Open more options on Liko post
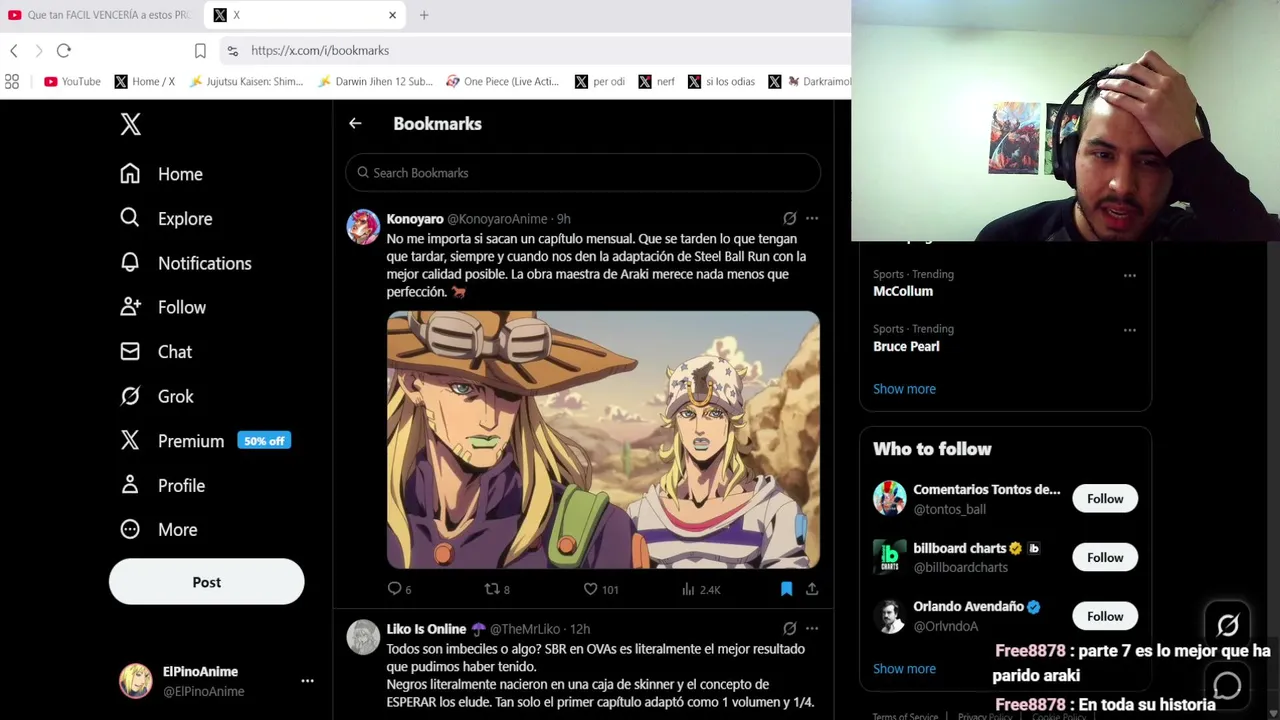This screenshot has width=1280, height=720. (x=812, y=628)
